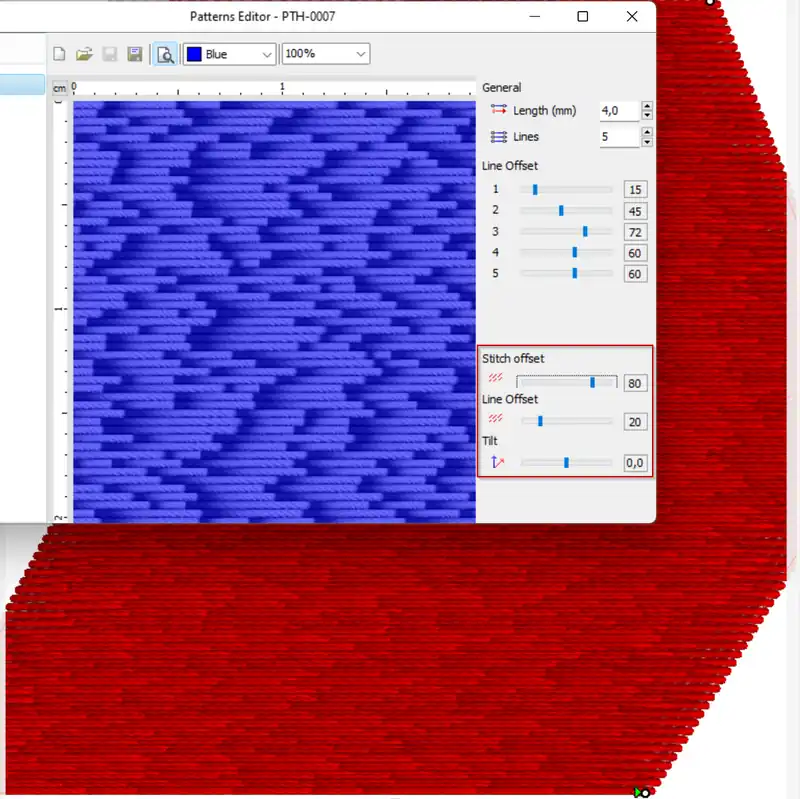Create a new pattern document
The width and height of the screenshot is (800, 799).
(x=59, y=54)
